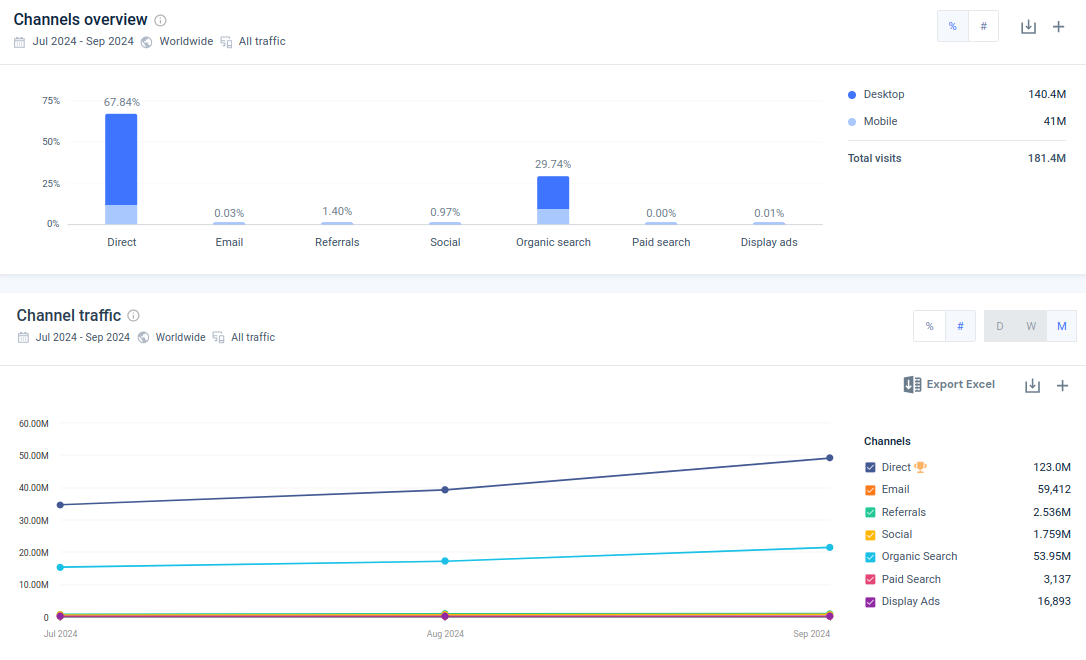Screen dimensions: 1086x660
Task: Click the Direct line Aug 2024 data point
Action: (x=445, y=490)
